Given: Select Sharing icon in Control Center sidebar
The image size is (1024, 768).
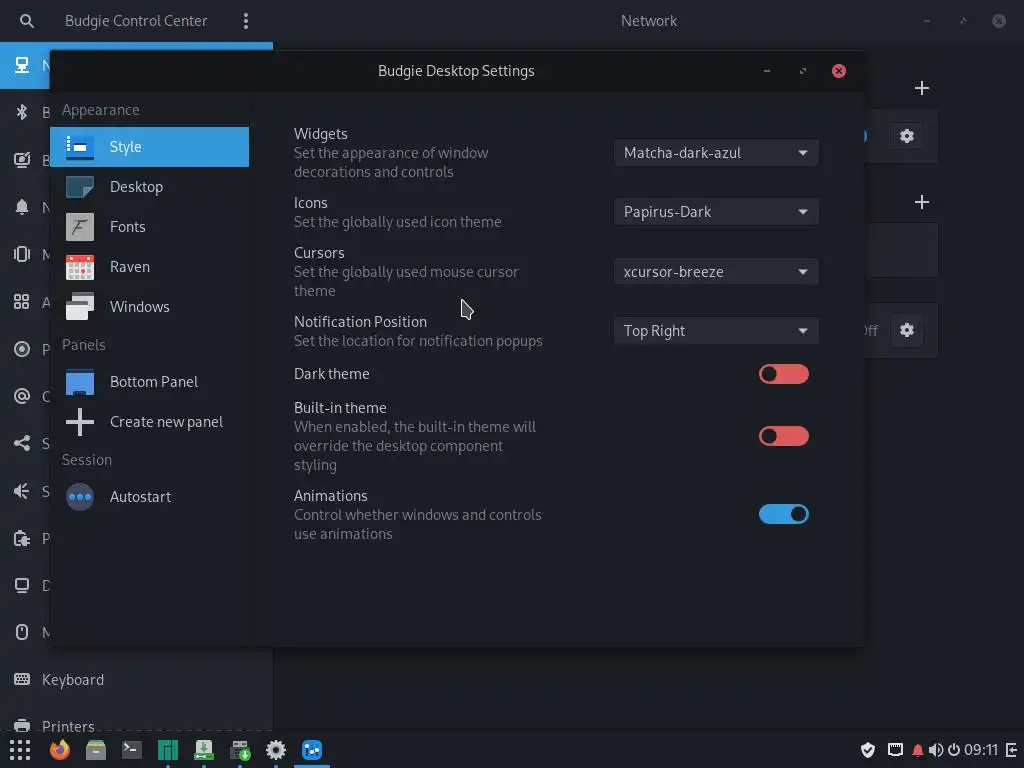Looking at the screenshot, I should point(22,443).
